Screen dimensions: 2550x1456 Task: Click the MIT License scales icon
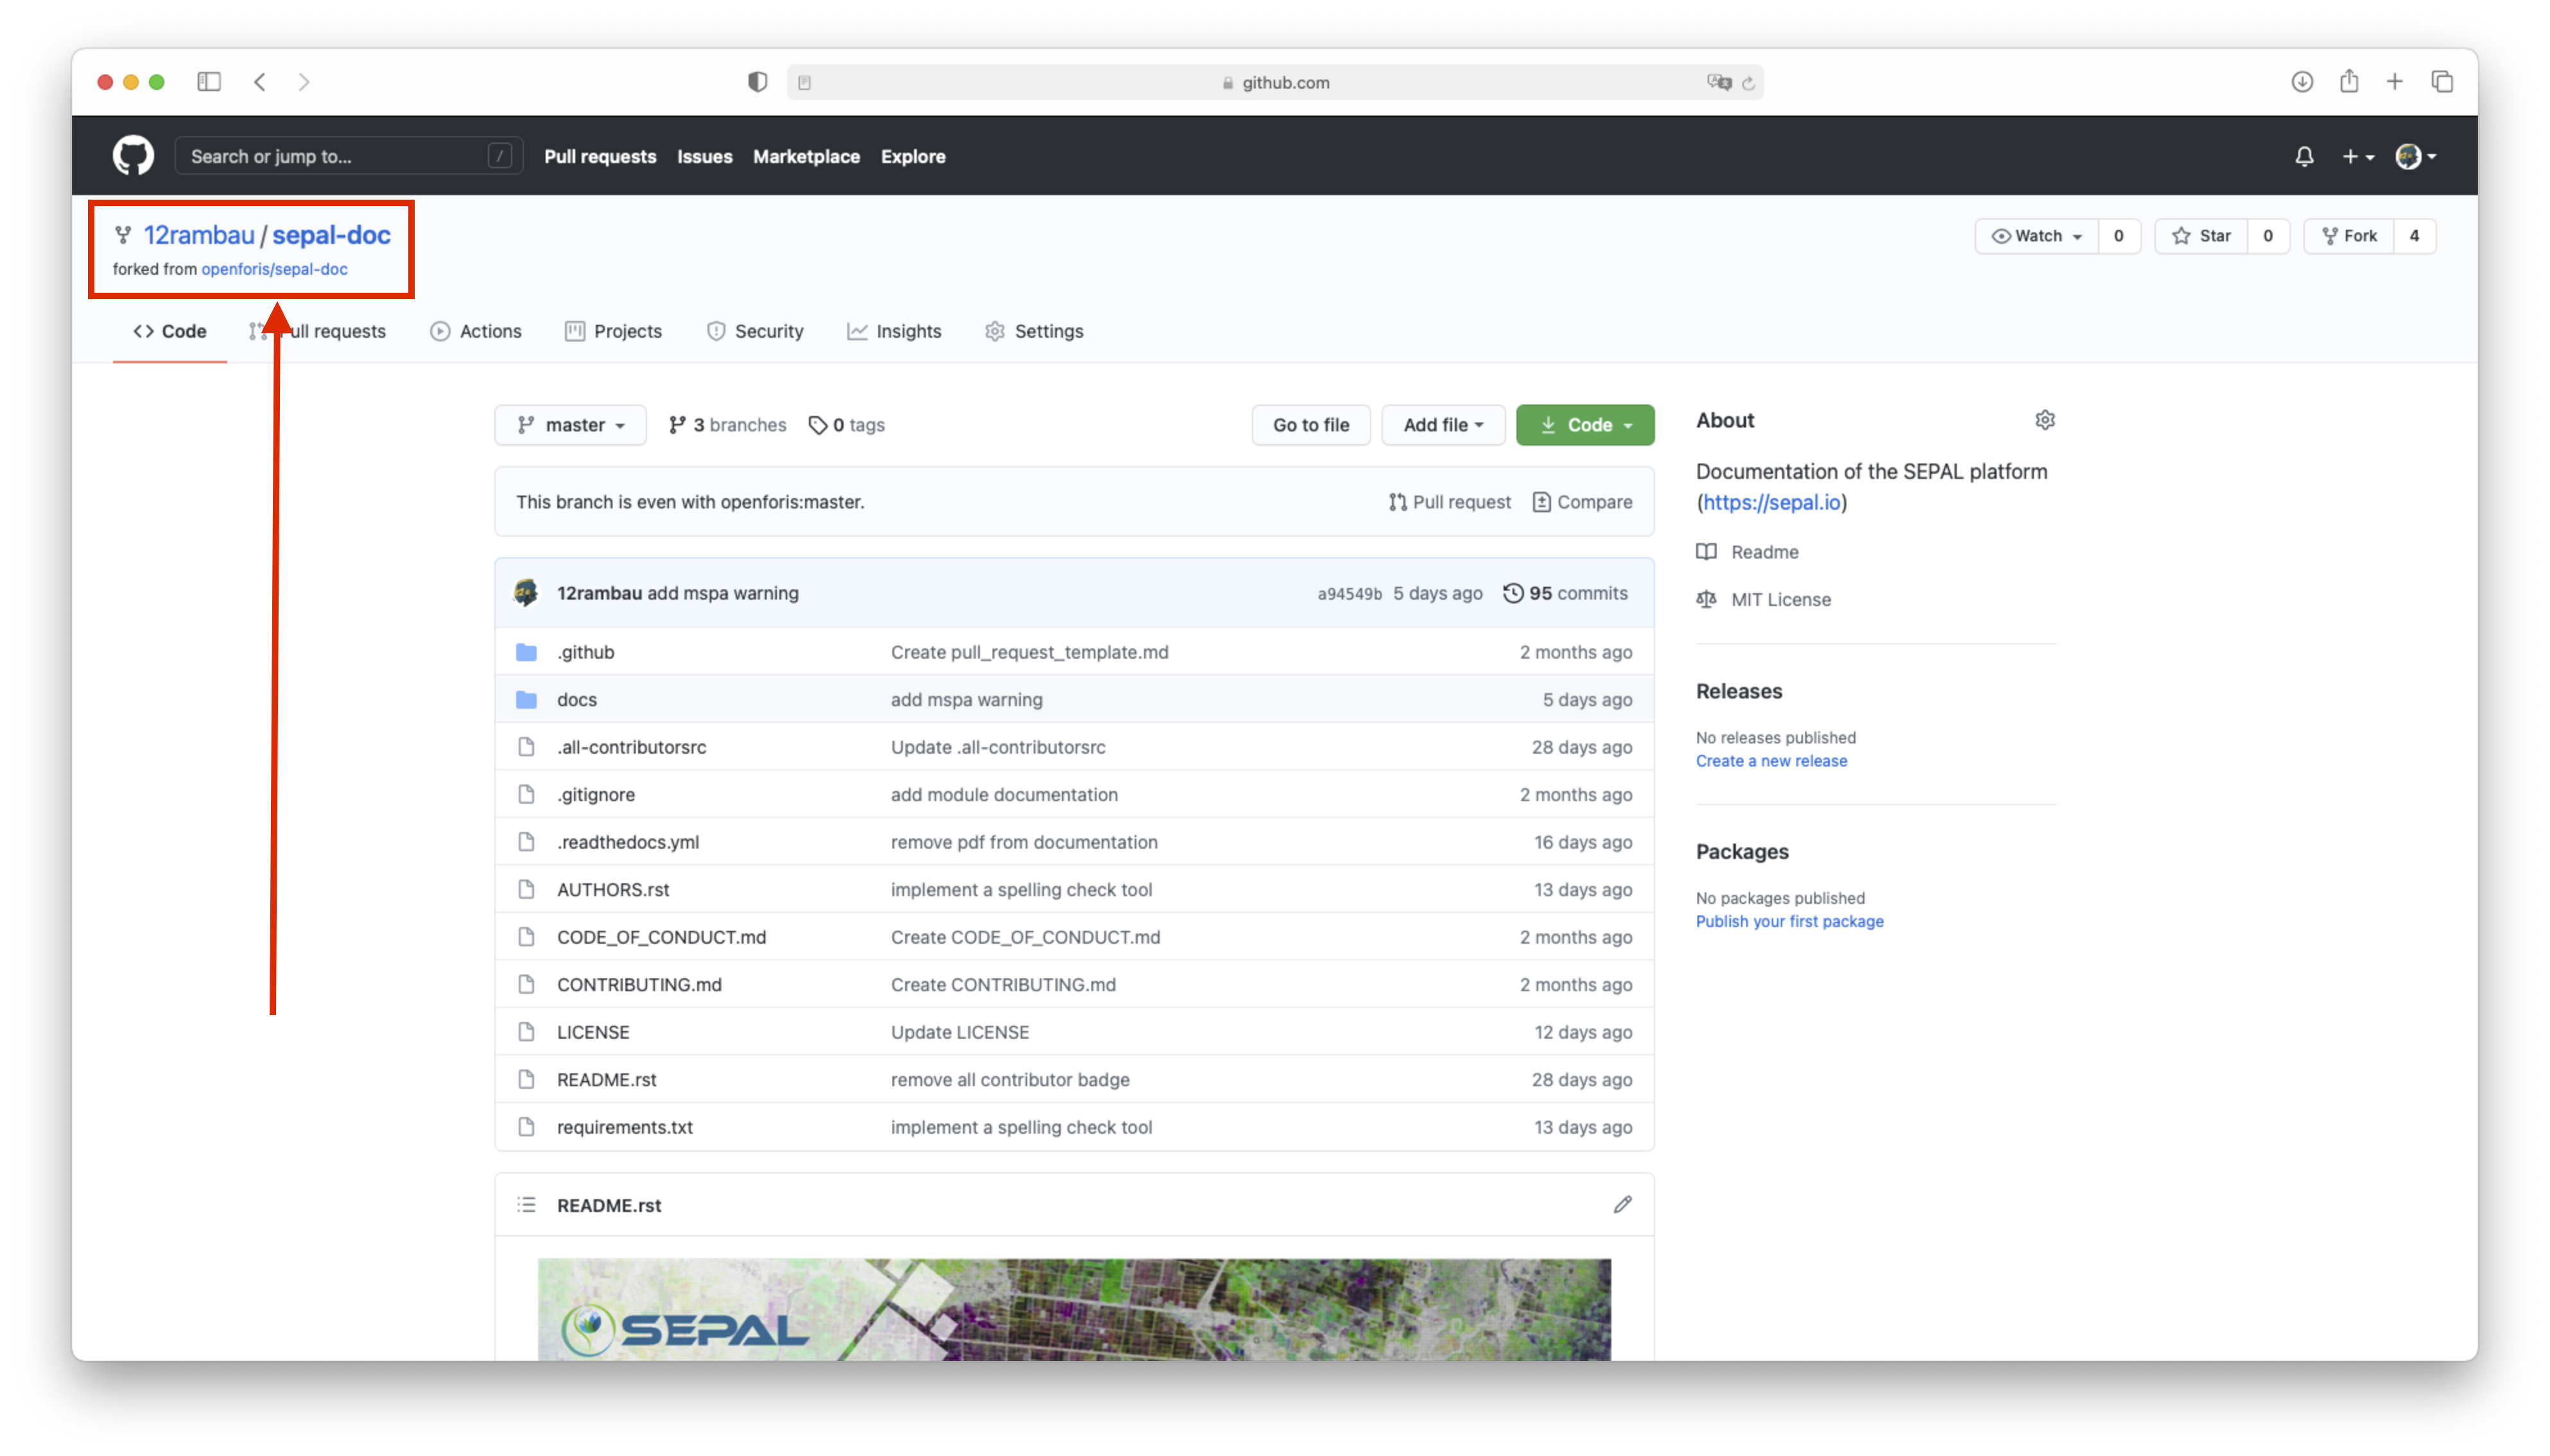1706,599
